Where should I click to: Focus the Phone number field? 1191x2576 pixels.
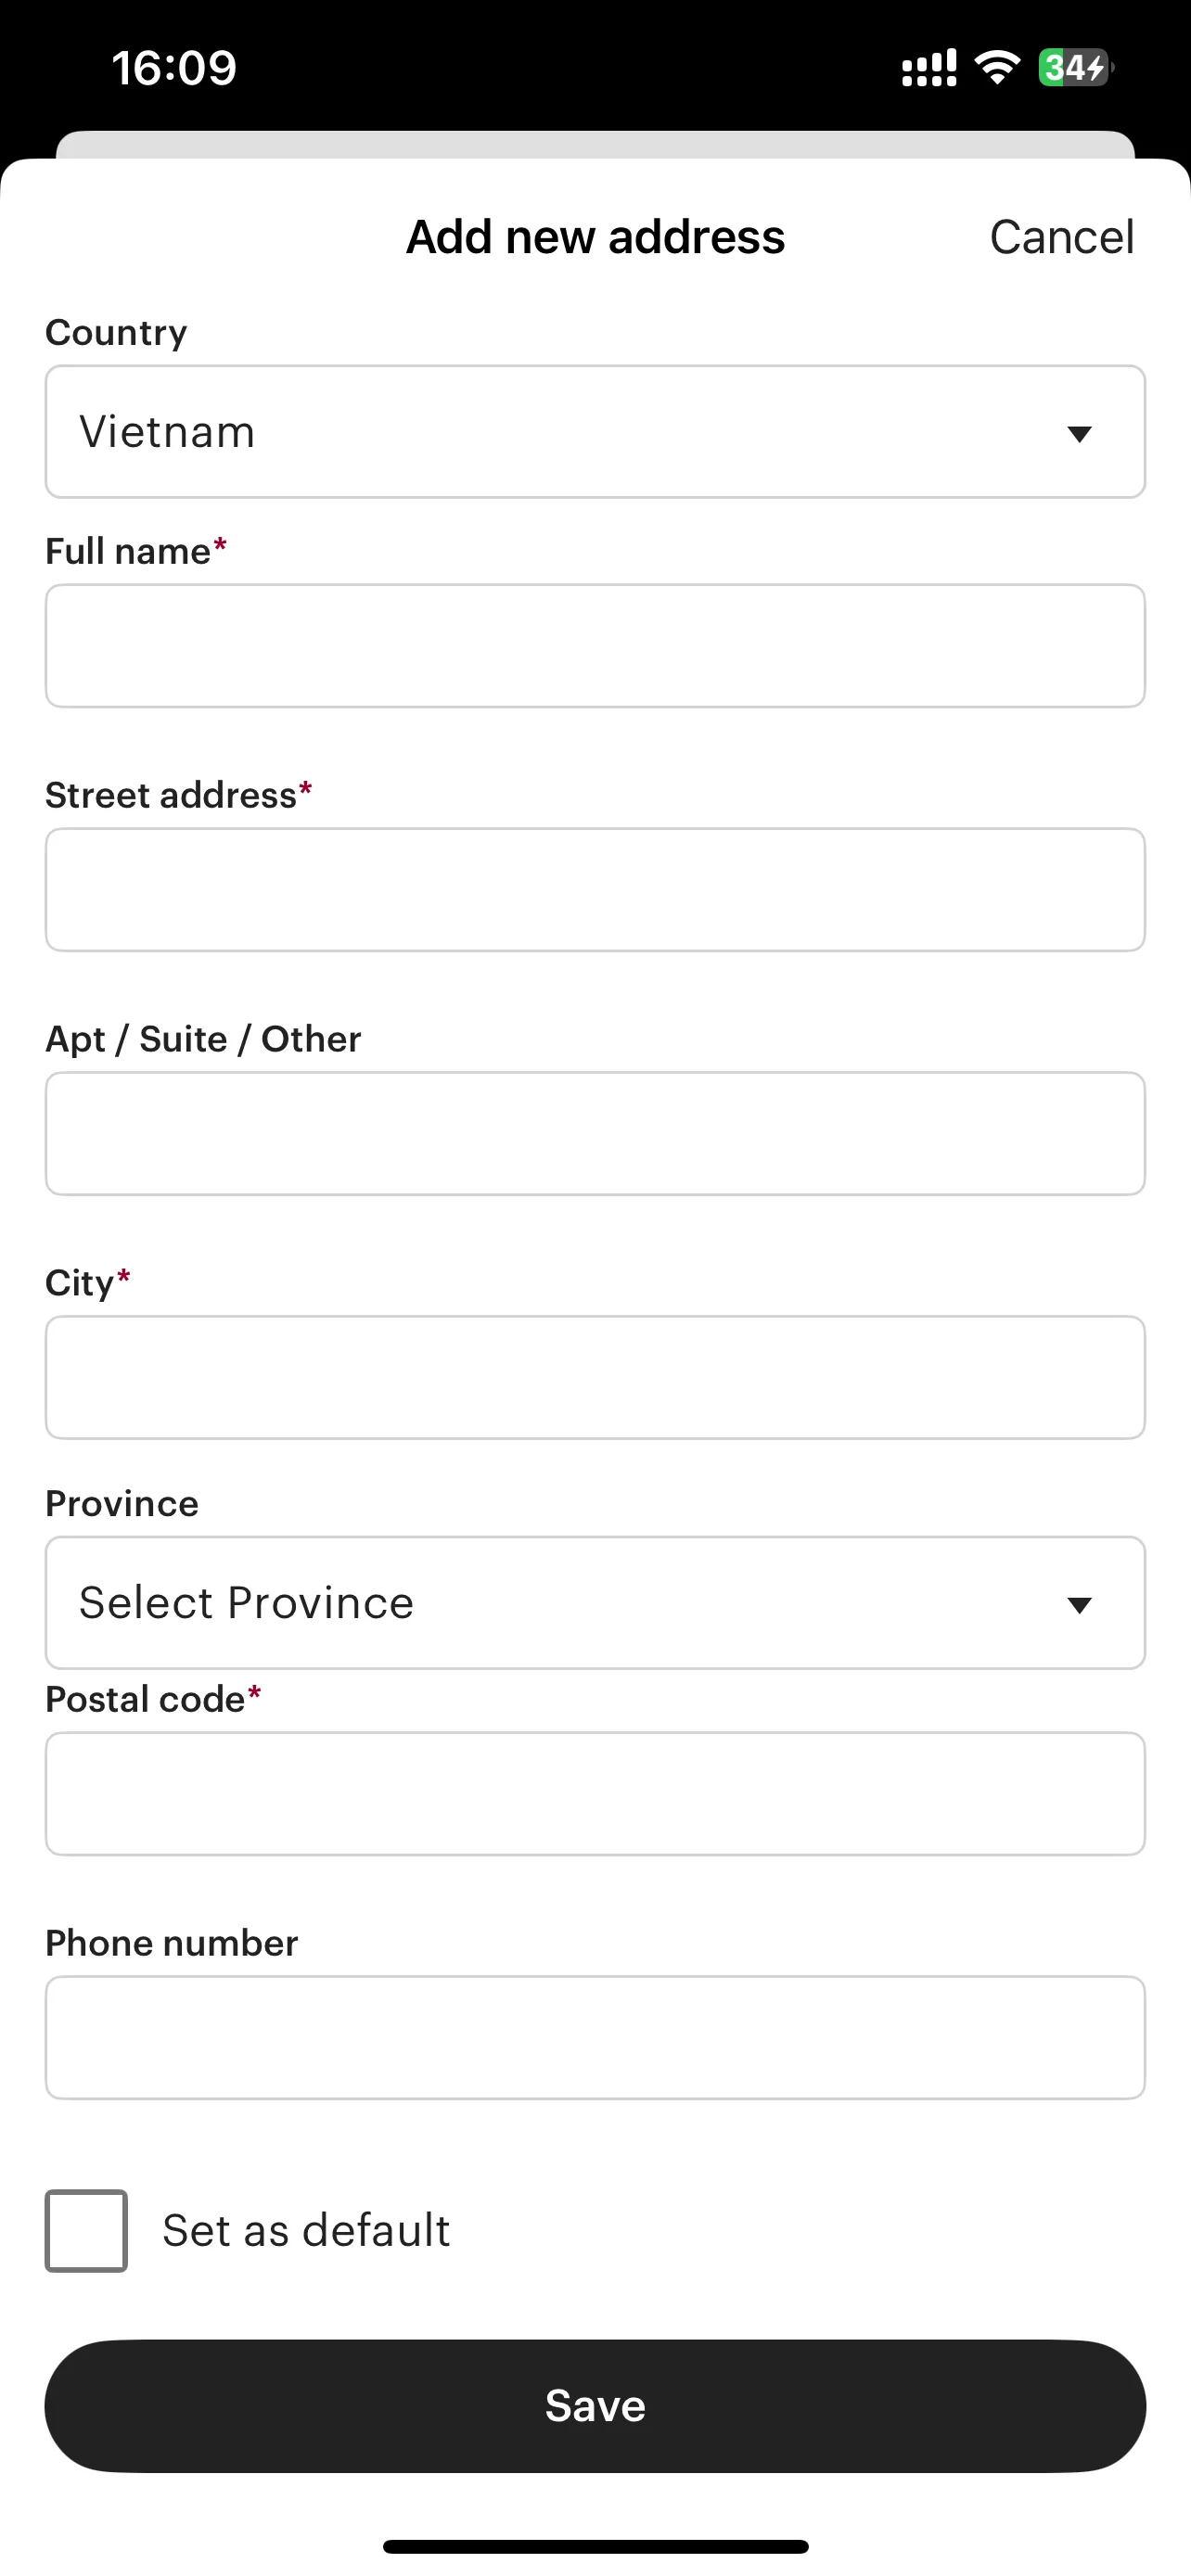click(x=595, y=2038)
